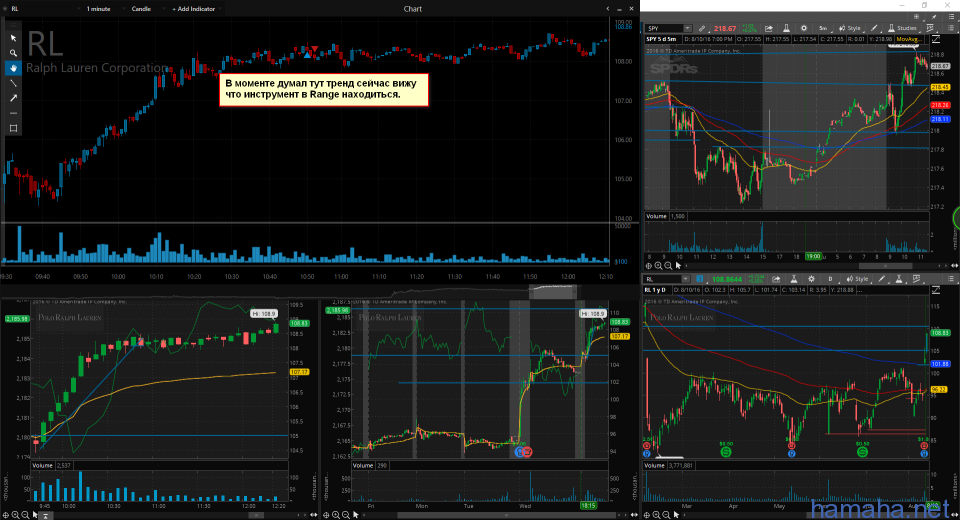Click the 19:00 time marker on the SPY time axis
The height and width of the screenshot is (520, 960).
pyautogui.click(x=813, y=257)
